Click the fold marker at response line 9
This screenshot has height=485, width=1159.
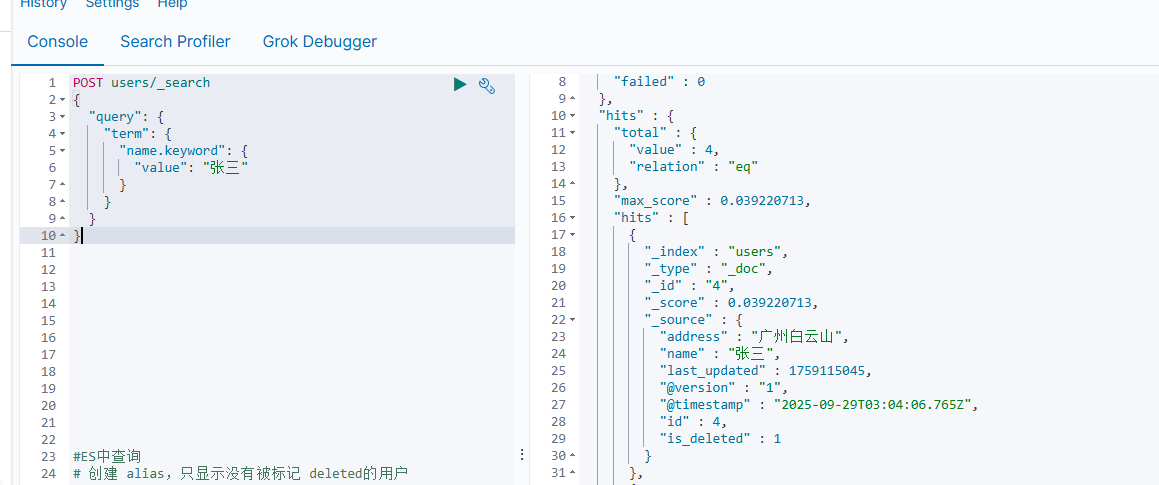[x=572, y=99]
